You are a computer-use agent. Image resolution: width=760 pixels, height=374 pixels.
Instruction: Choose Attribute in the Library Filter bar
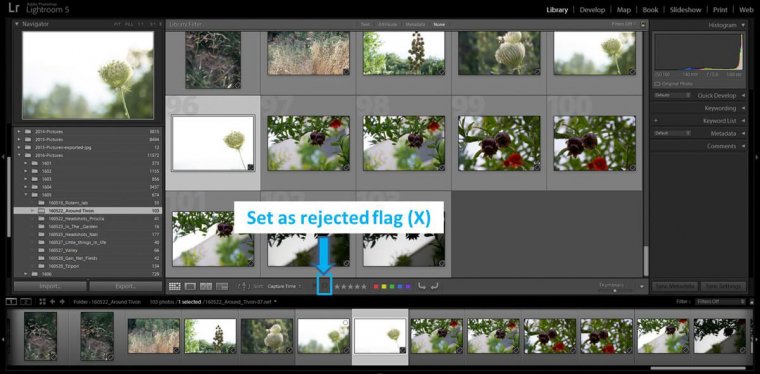[x=387, y=24]
